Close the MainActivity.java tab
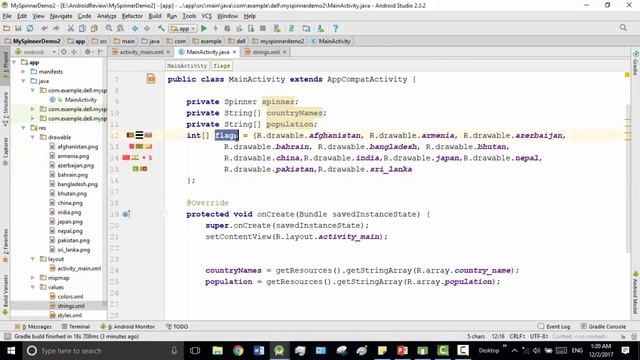The image size is (640, 360). (x=234, y=52)
